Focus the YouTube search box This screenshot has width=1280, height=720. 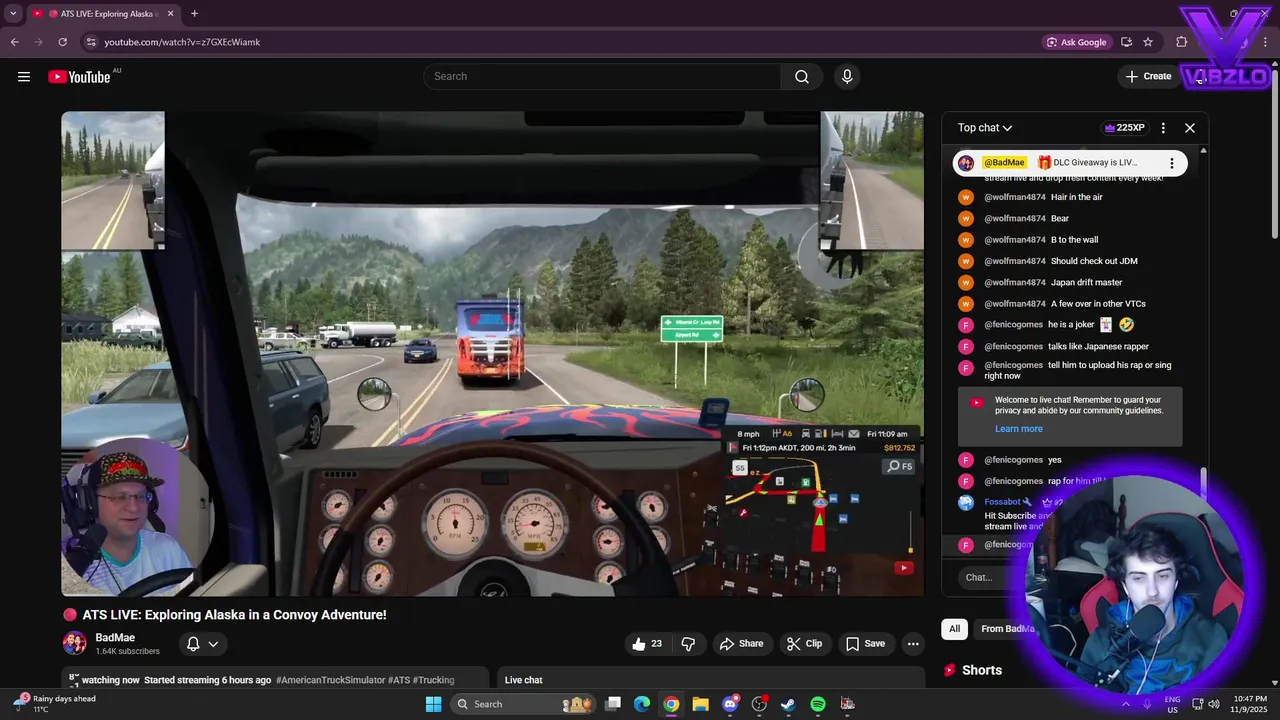[602, 77]
